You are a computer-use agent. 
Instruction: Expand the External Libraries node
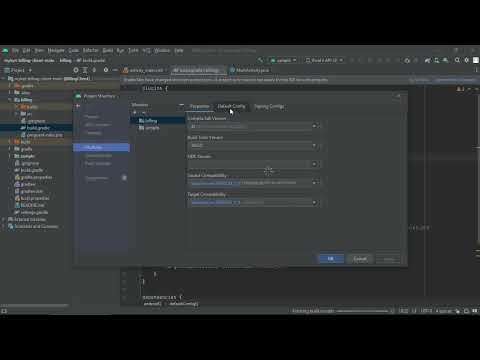(x=4, y=219)
